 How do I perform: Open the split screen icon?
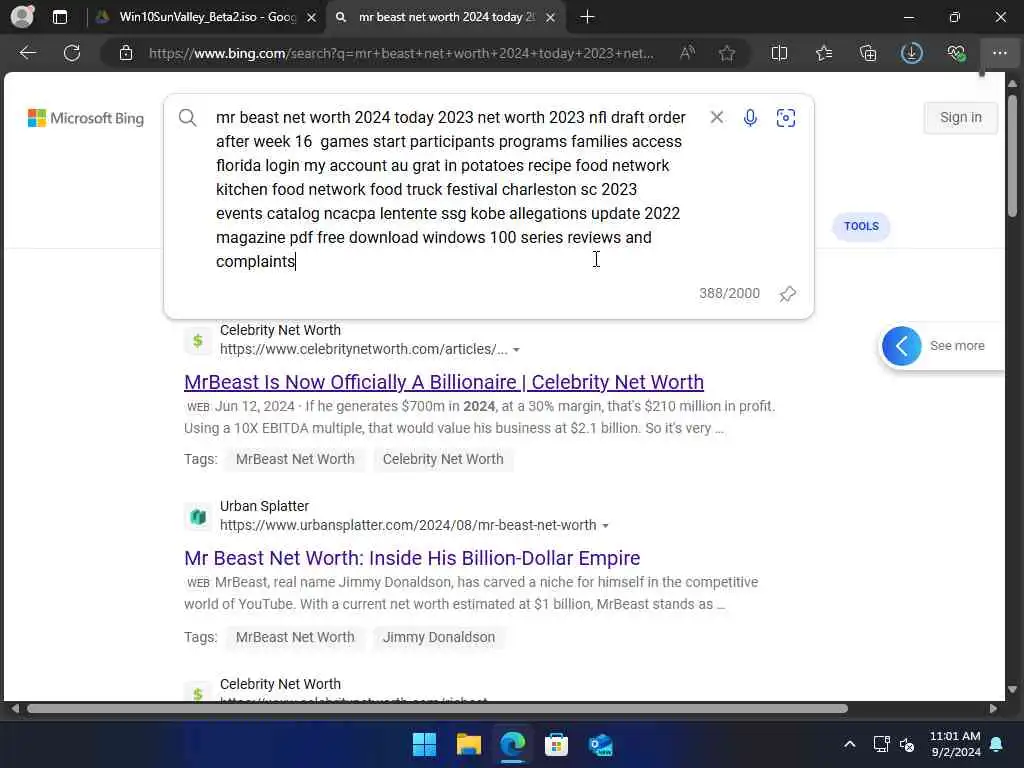coord(779,53)
